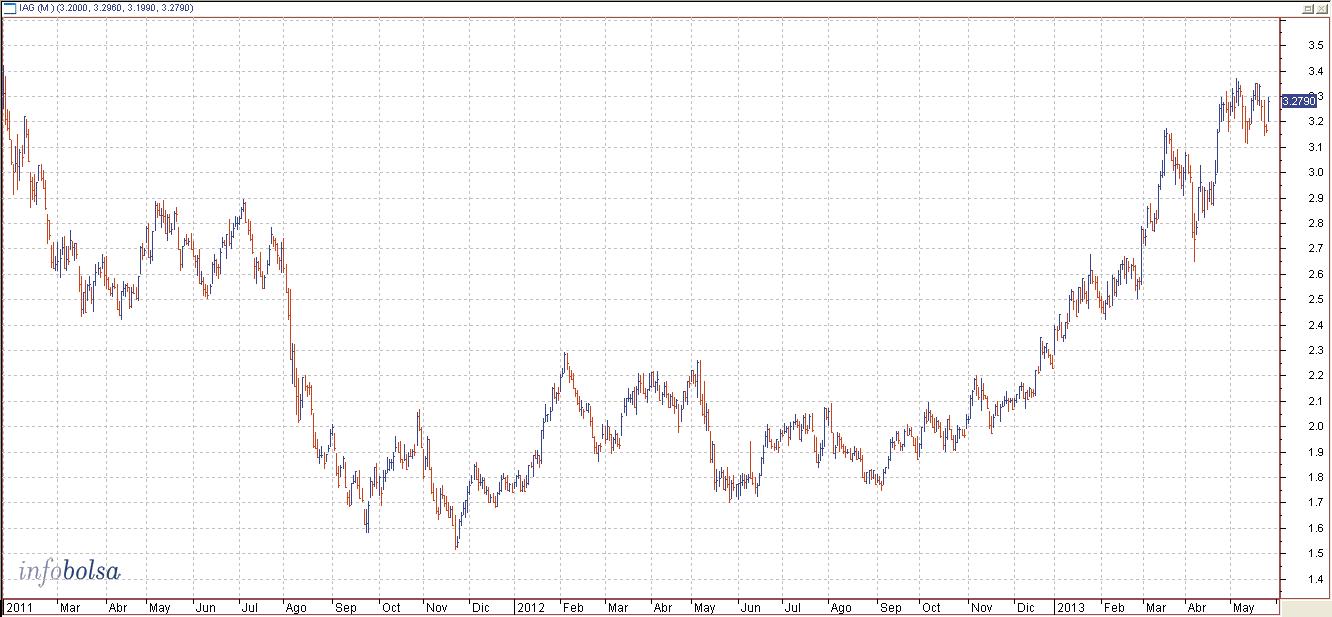Click the Feb label right after 2013

point(1115,608)
